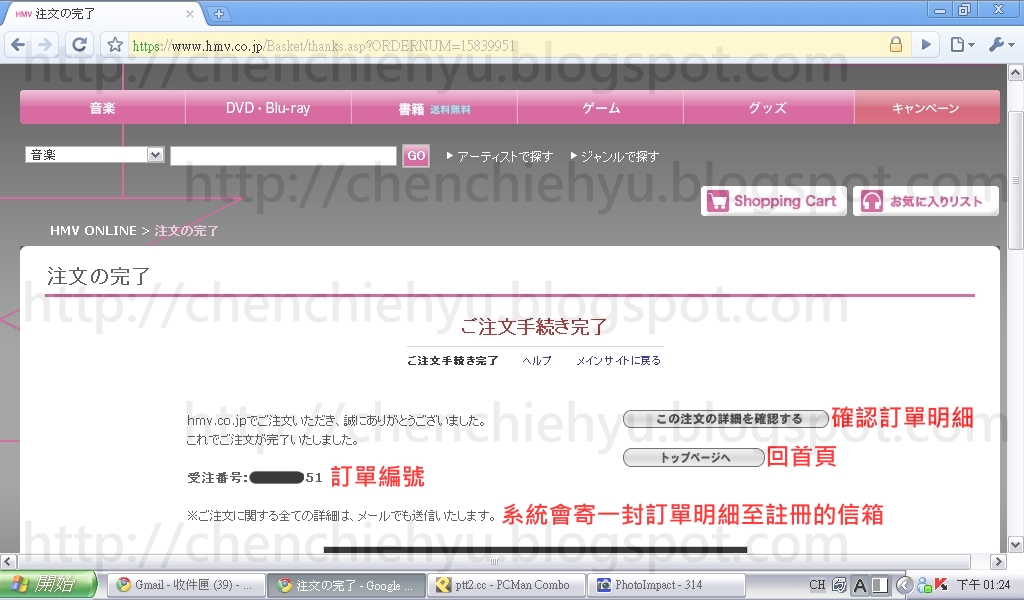Click the site search text field
The image size is (1024, 600).
coord(283,156)
